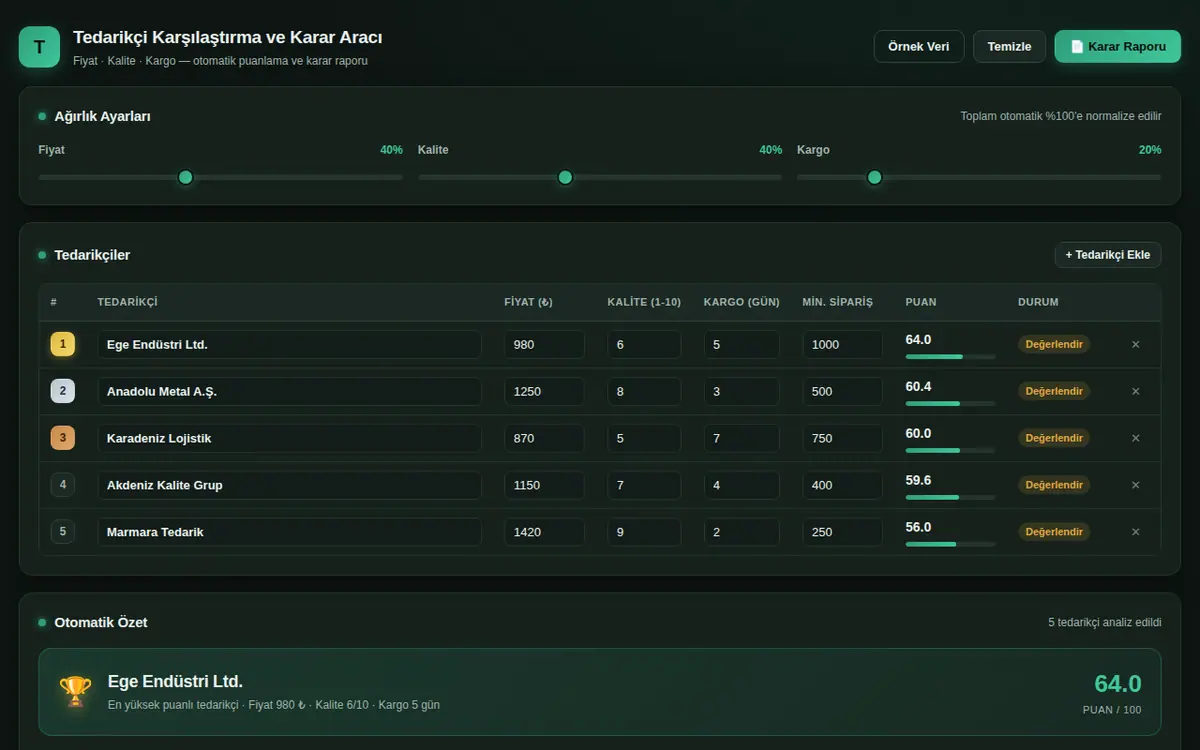Open the Karar Raporu report
Viewport: 1200px width, 750px height.
(1118, 47)
